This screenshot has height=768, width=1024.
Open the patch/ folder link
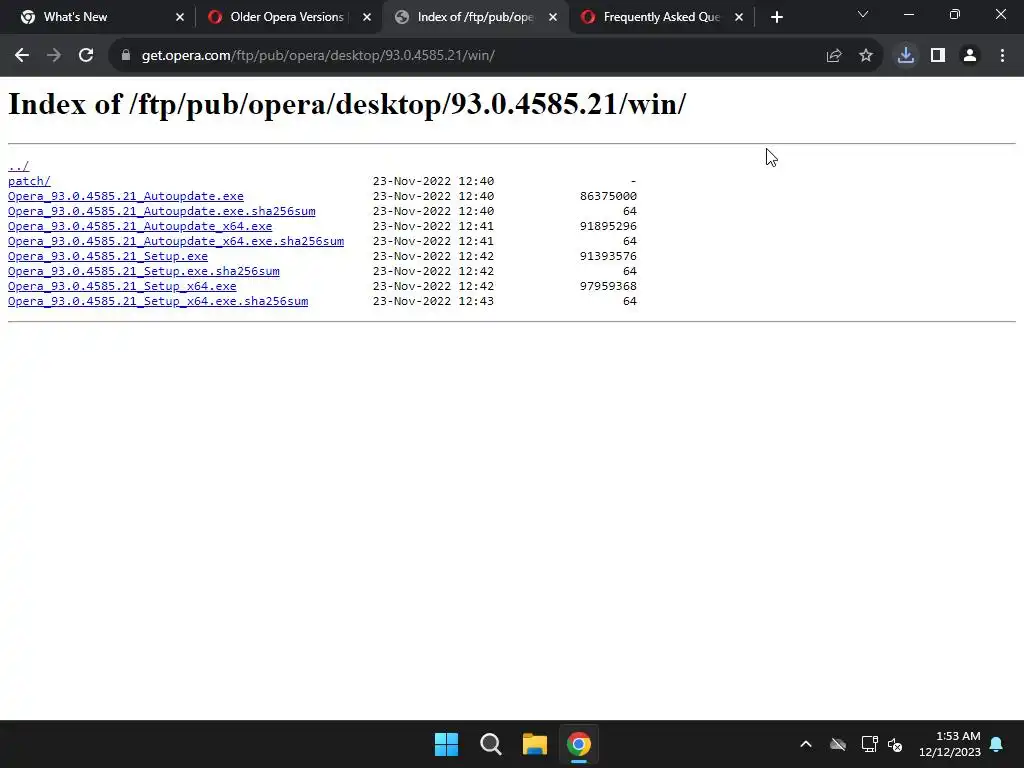click(x=29, y=181)
